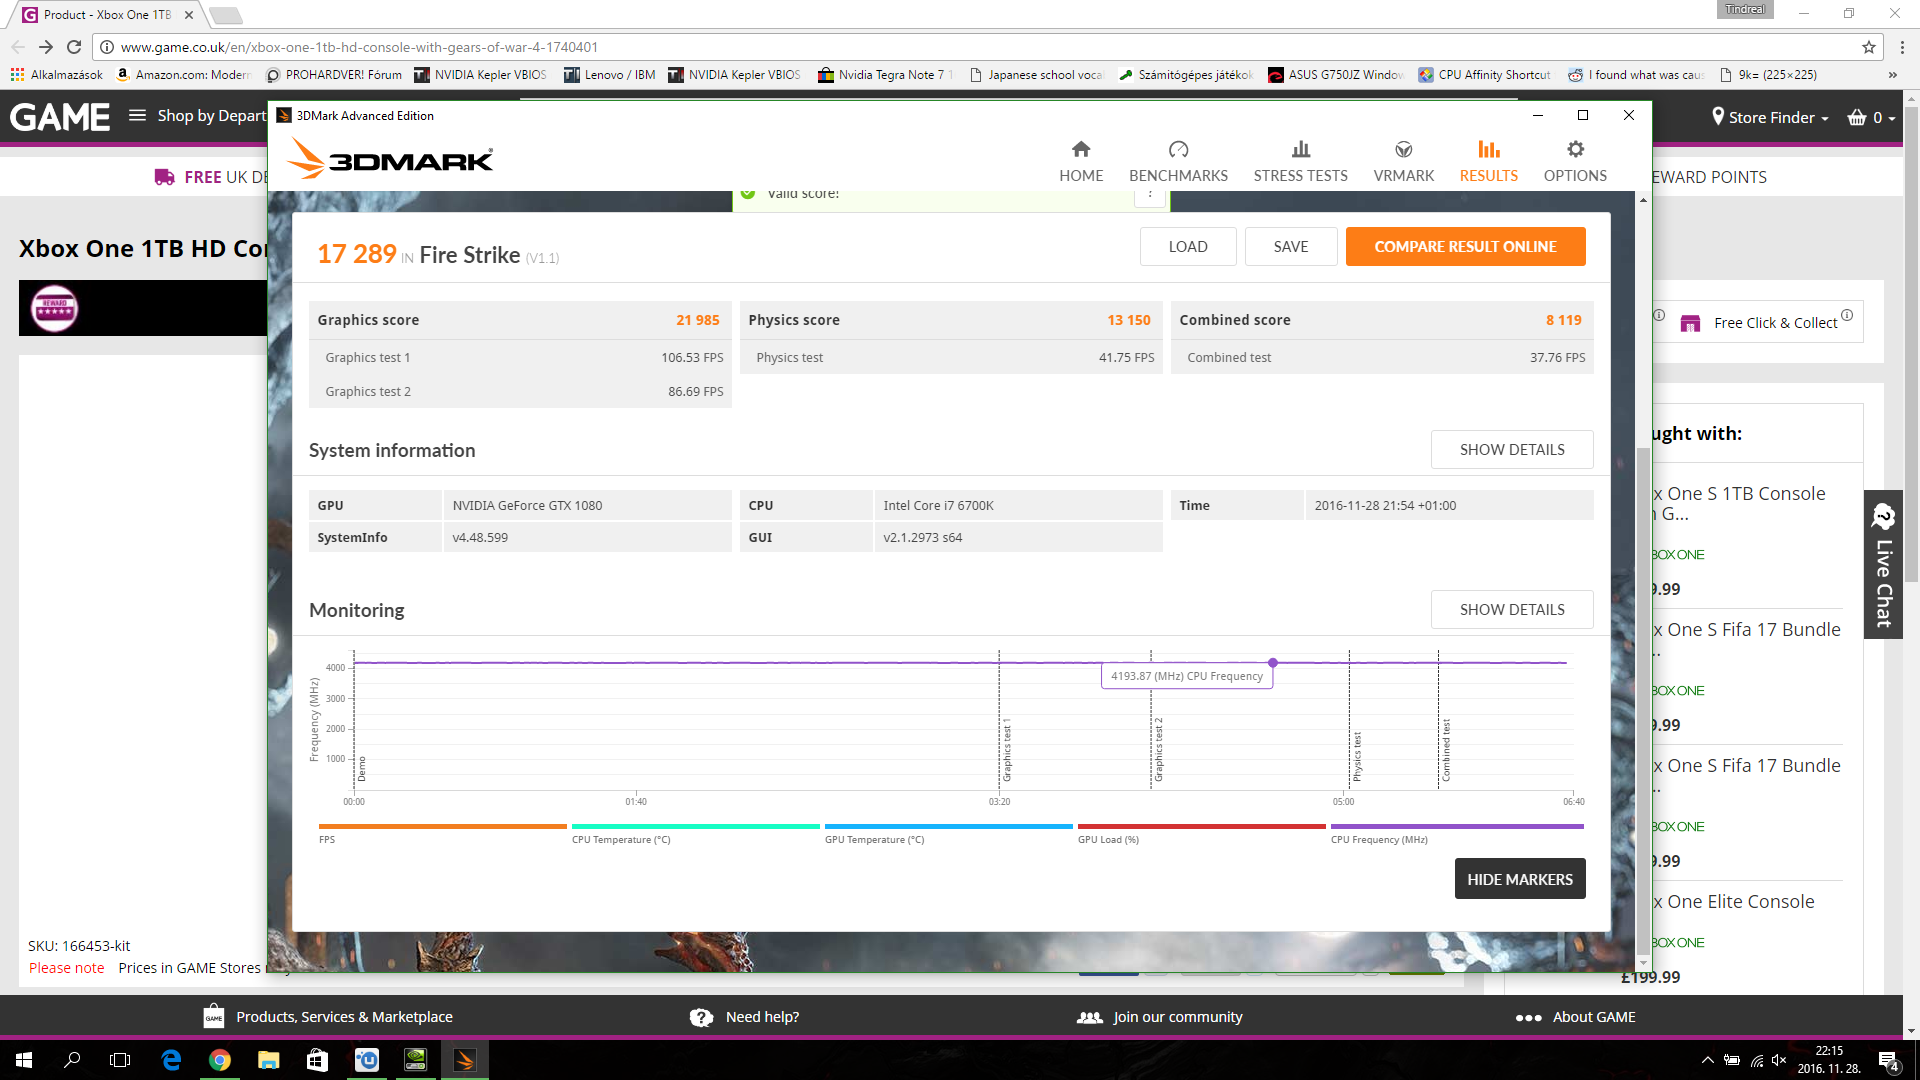Toggle the GPU Temperature legend line
The image size is (1920, 1080).
click(x=948, y=833)
